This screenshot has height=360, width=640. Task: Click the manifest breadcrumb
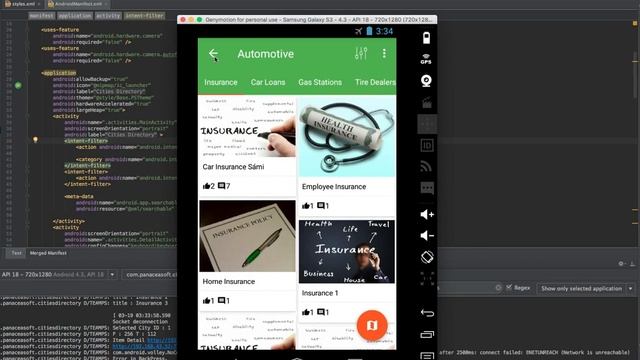[42, 16]
